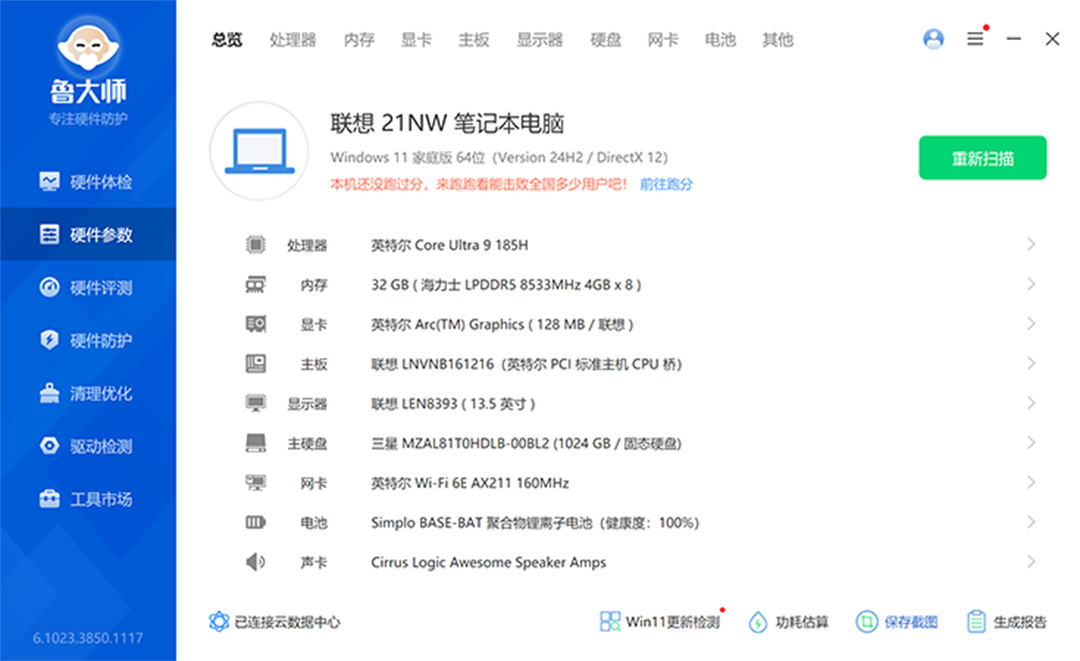The height and width of the screenshot is (661, 1080).
Task: Open the 硬件体检 sidebar section
Action: pos(88,182)
